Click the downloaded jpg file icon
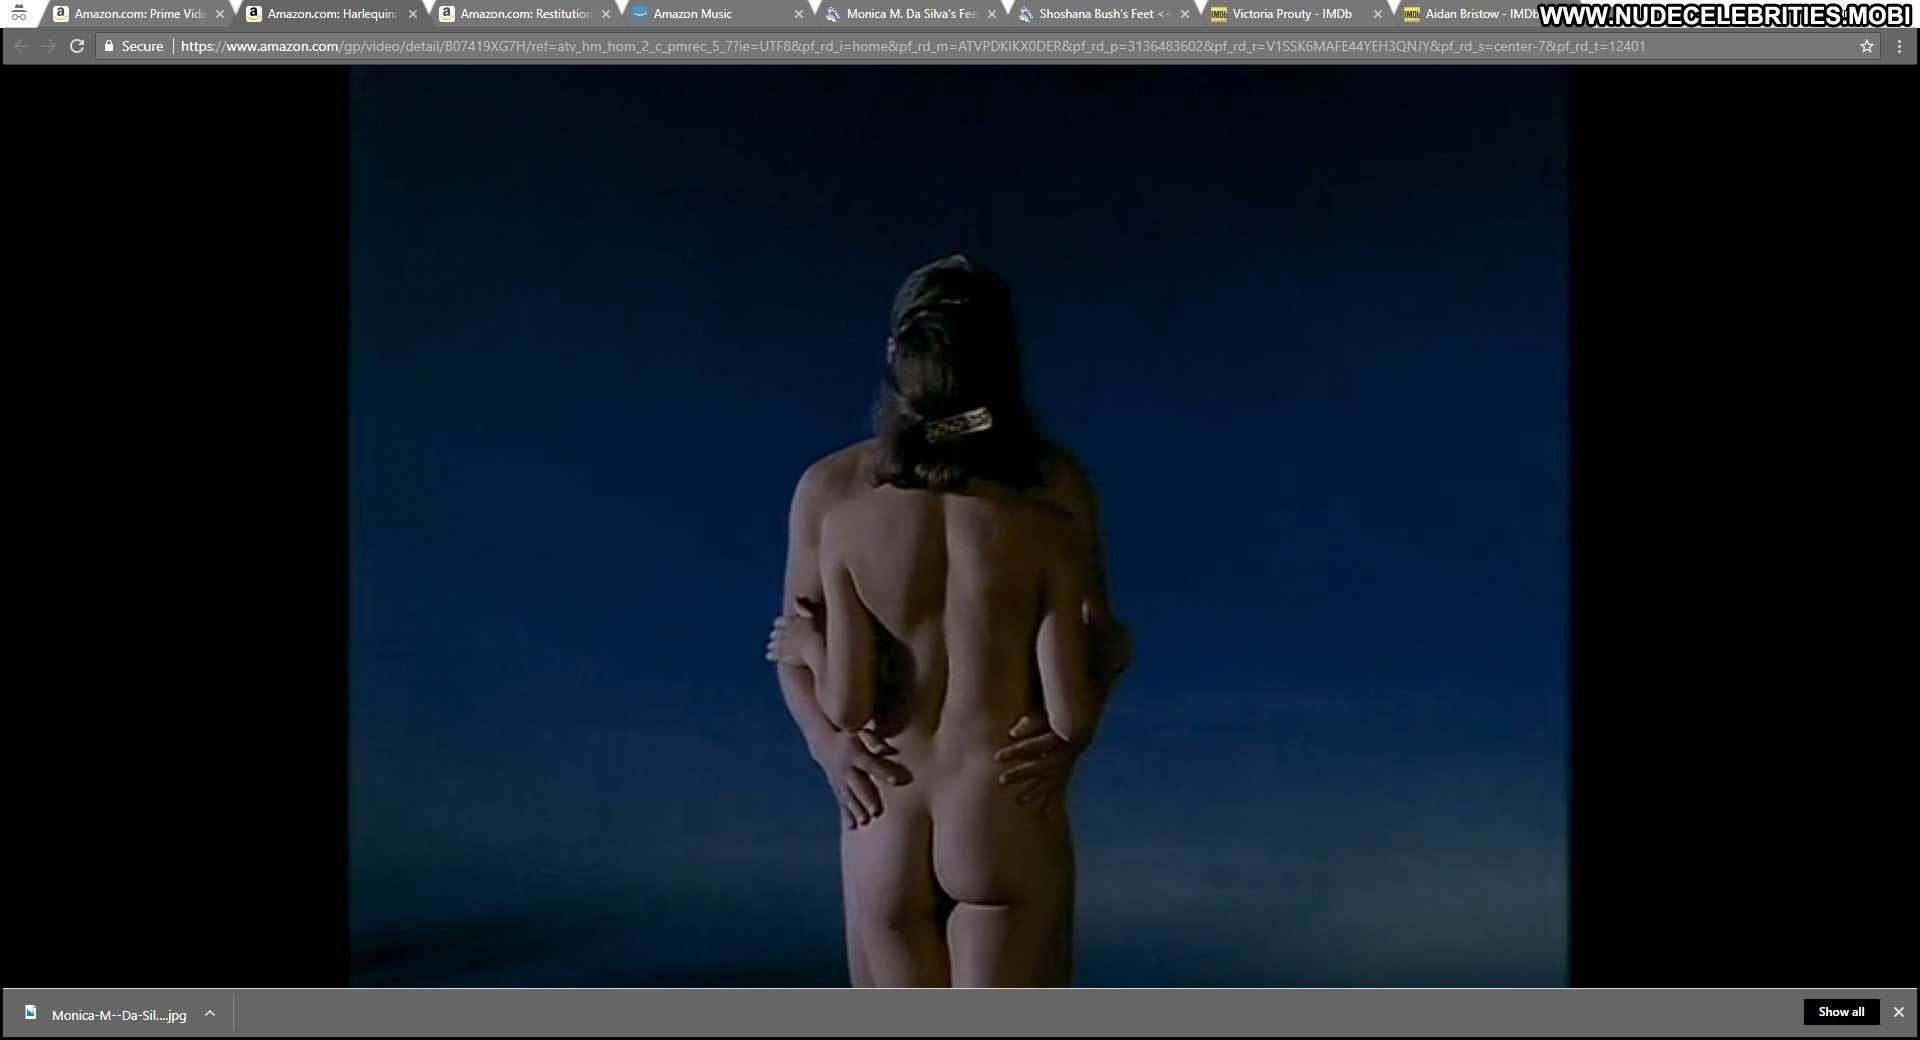Image resolution: width=1920 pixels, height=1040 pixels. coord(31,1013)
